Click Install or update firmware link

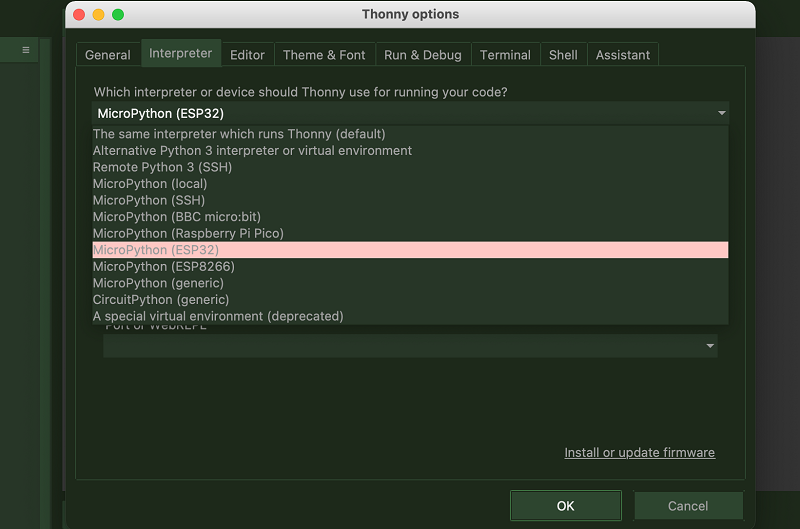pos(639,453)
